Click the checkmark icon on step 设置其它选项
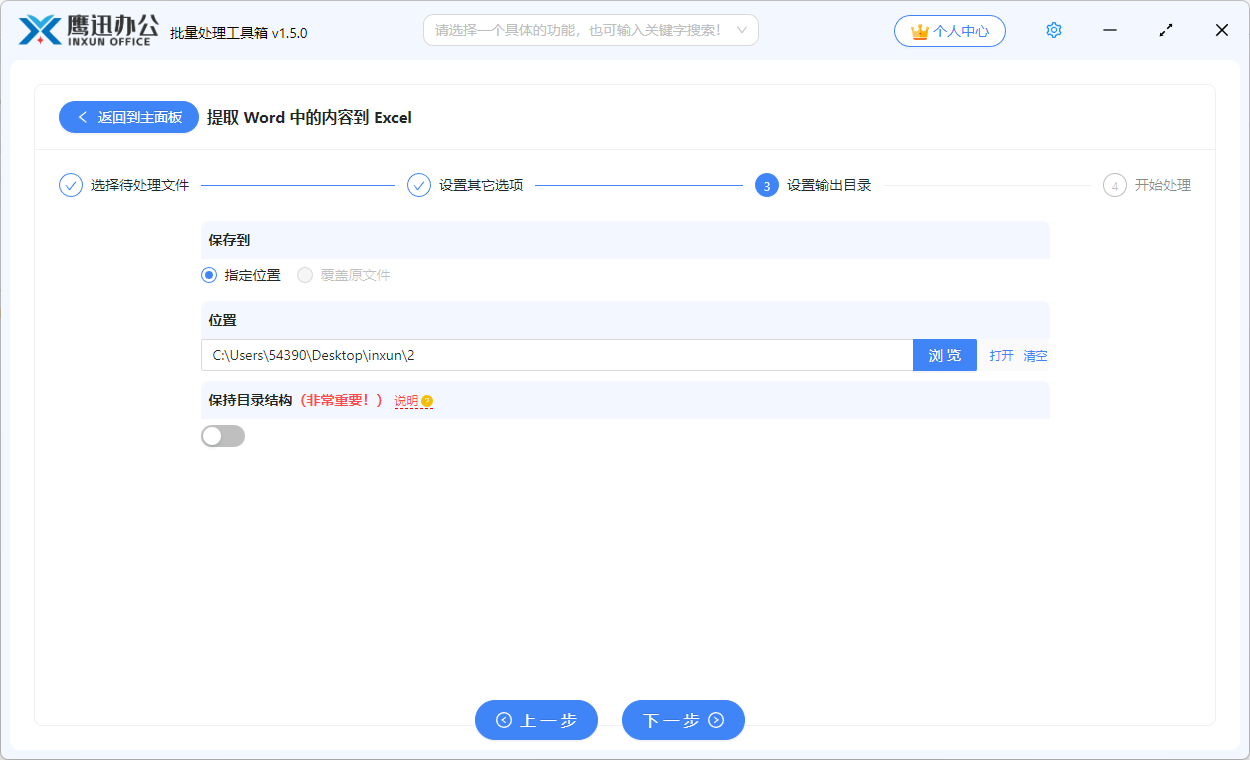This screenshot has width=1250, height=760. (419, 185)
